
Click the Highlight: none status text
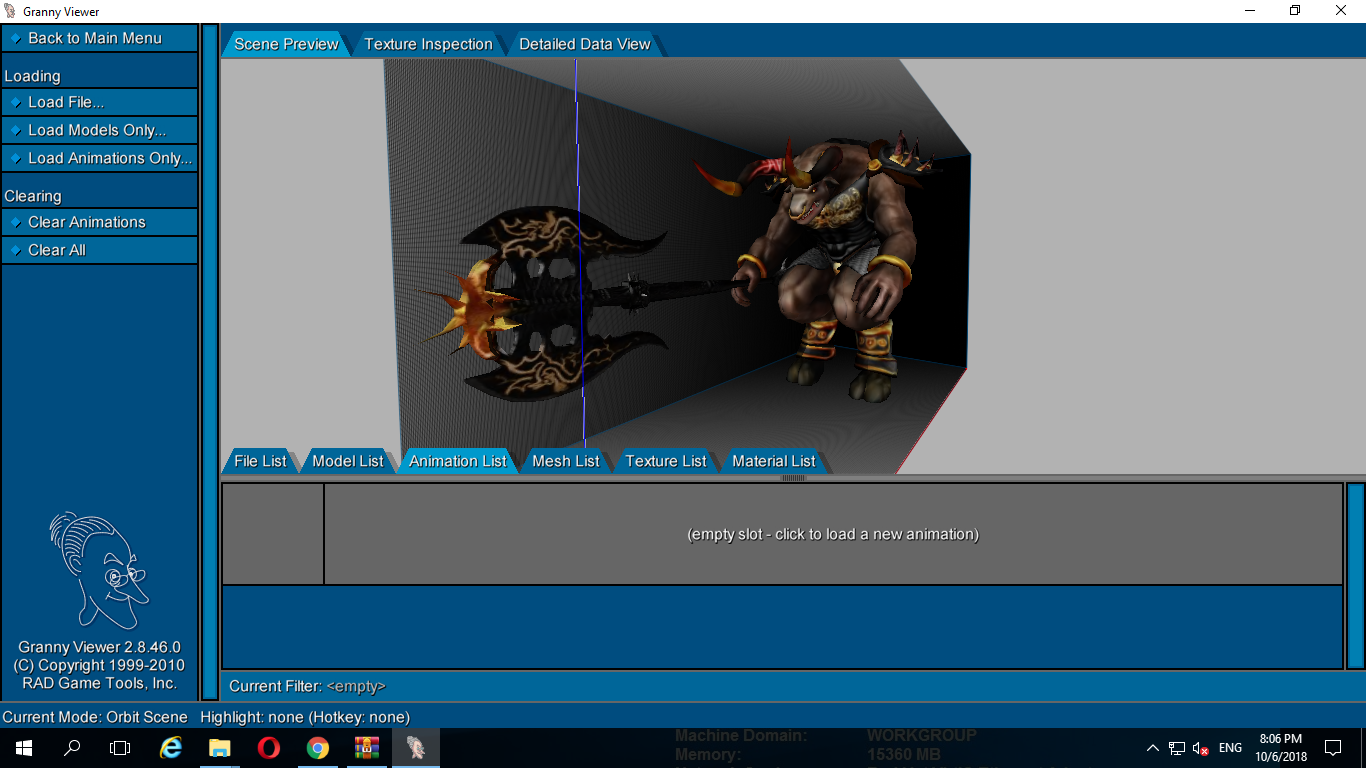(305, 717)
